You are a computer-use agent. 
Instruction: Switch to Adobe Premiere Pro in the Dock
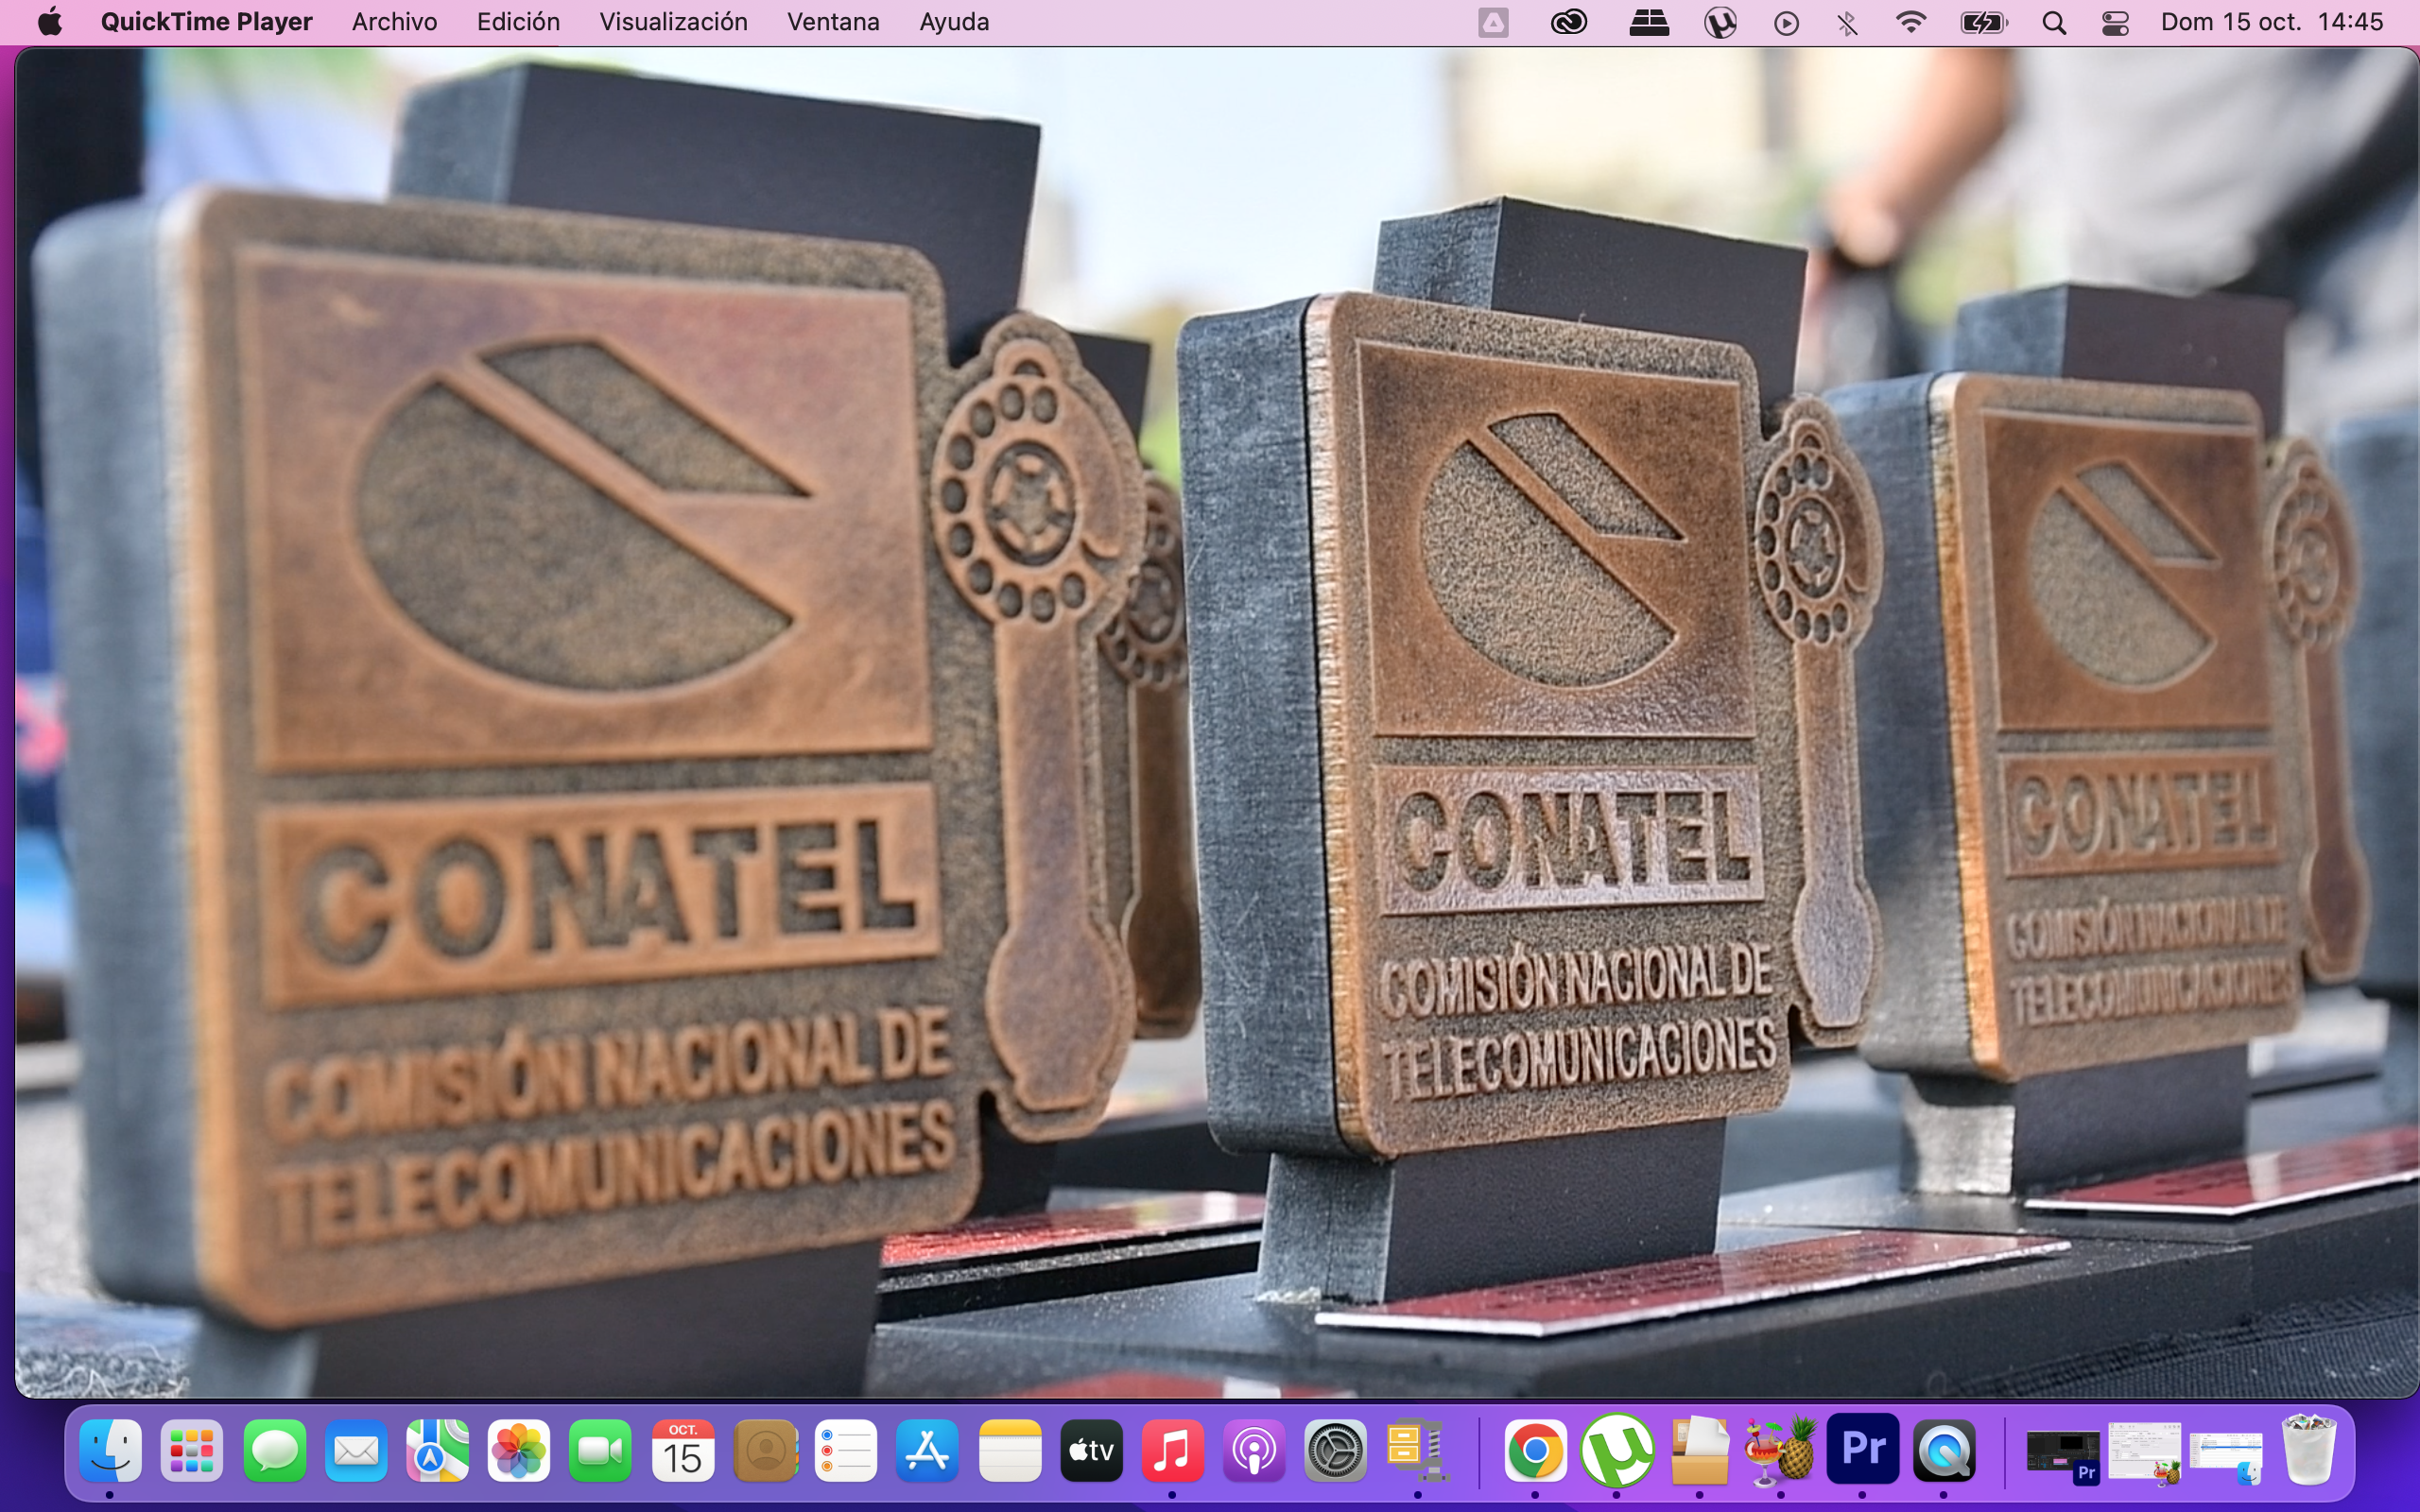point(1863,1450)
